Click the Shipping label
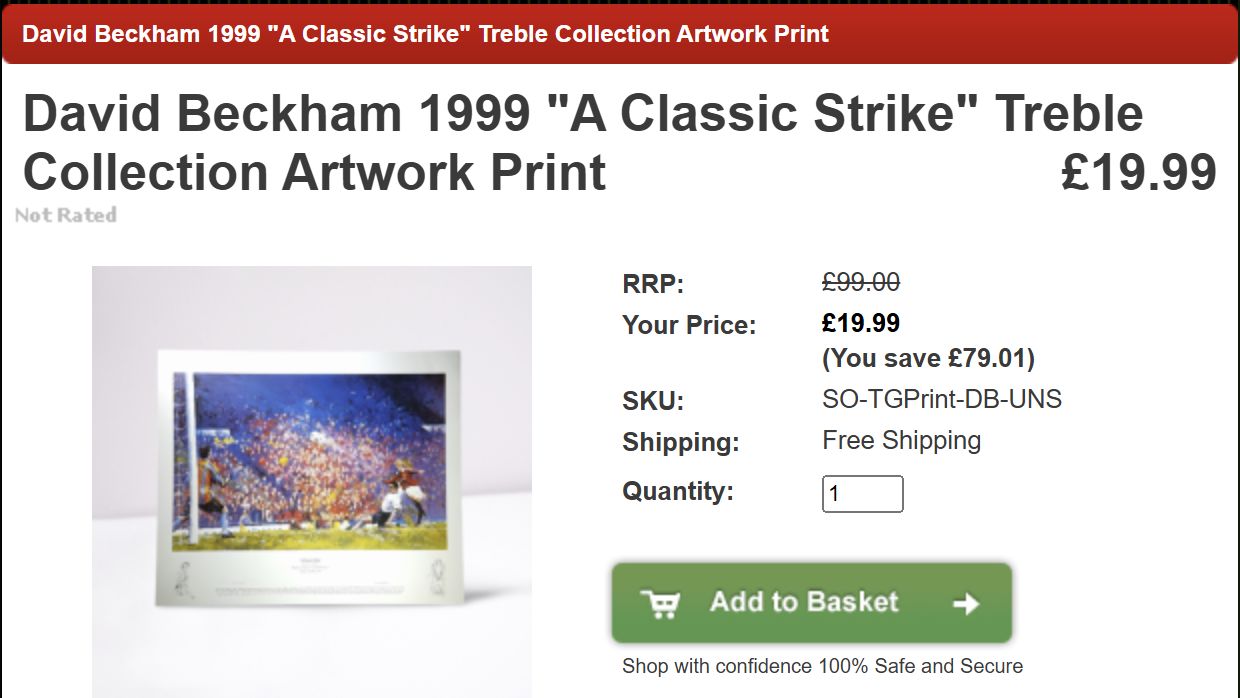Viewport: 1240px width, 698px height. pyautogui.click(x=681, y=442)
